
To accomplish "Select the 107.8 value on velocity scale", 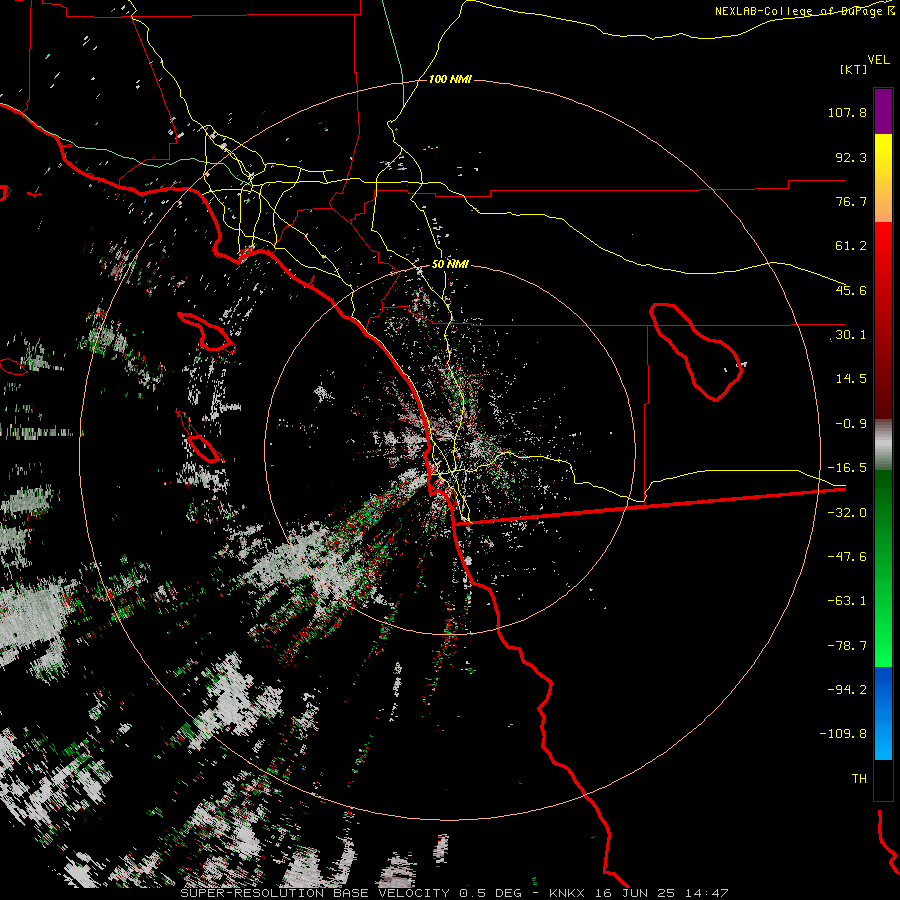I will [x=847, y=112].
